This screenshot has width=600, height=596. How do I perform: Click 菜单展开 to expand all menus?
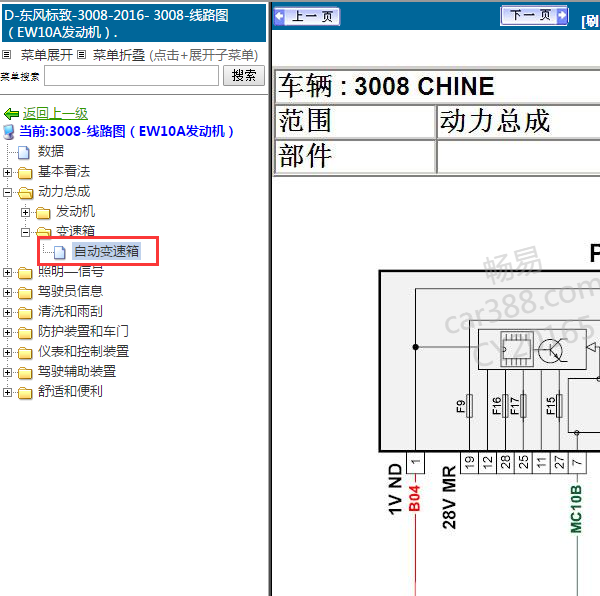47,55
